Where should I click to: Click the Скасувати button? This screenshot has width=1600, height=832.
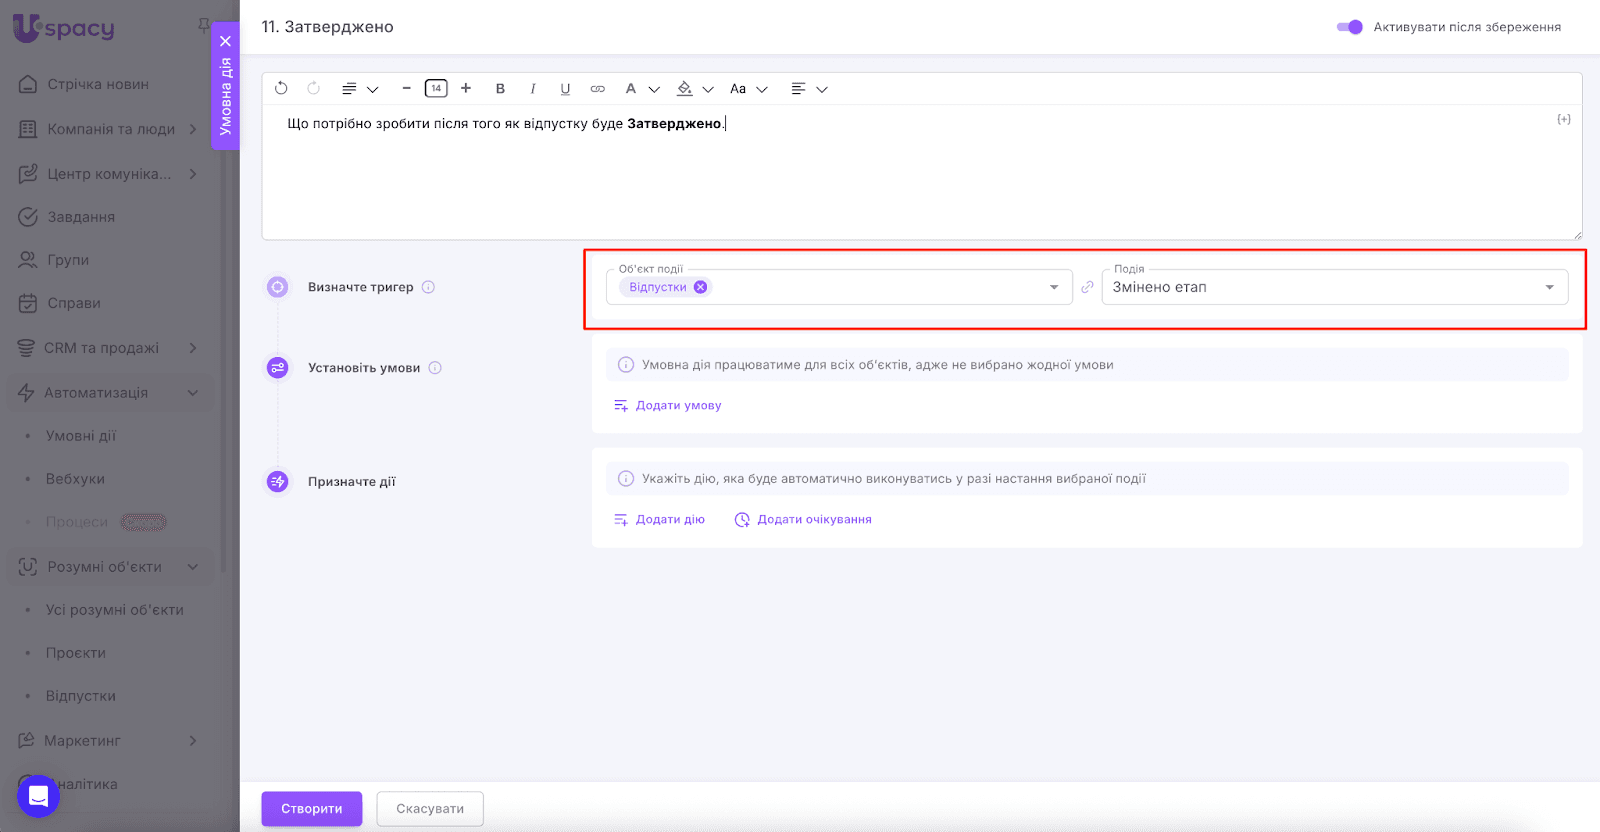(430, 809)
